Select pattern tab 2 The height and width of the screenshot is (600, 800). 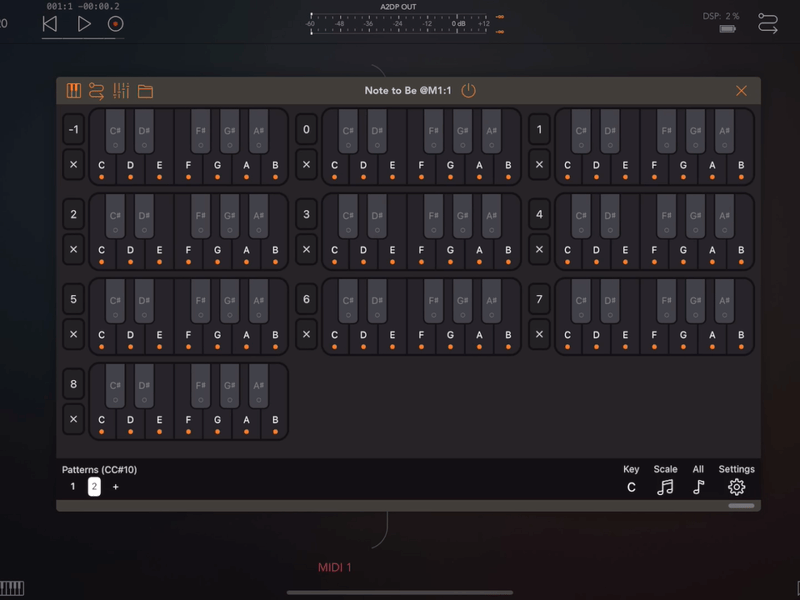click(x=93, y=487)
